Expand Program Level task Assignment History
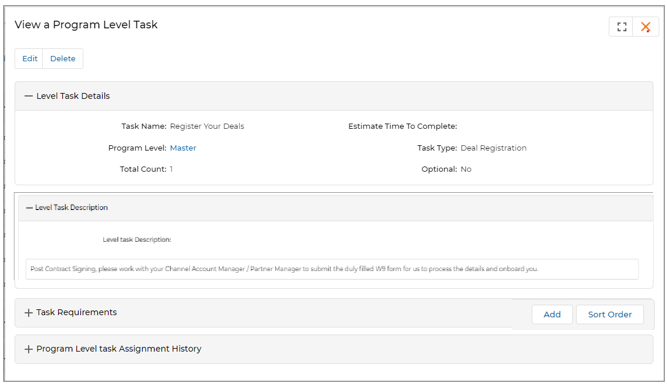 29,349
